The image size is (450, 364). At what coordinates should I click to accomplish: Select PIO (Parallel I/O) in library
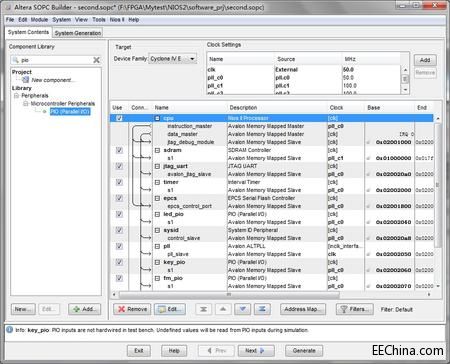(x=70, y=112)
